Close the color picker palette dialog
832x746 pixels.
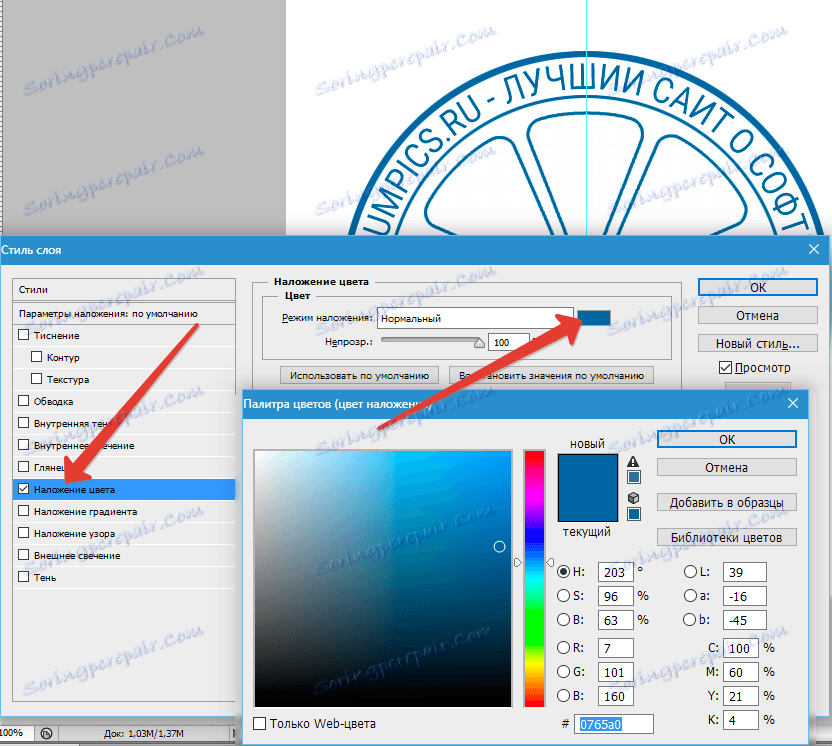tap(793, 404)
